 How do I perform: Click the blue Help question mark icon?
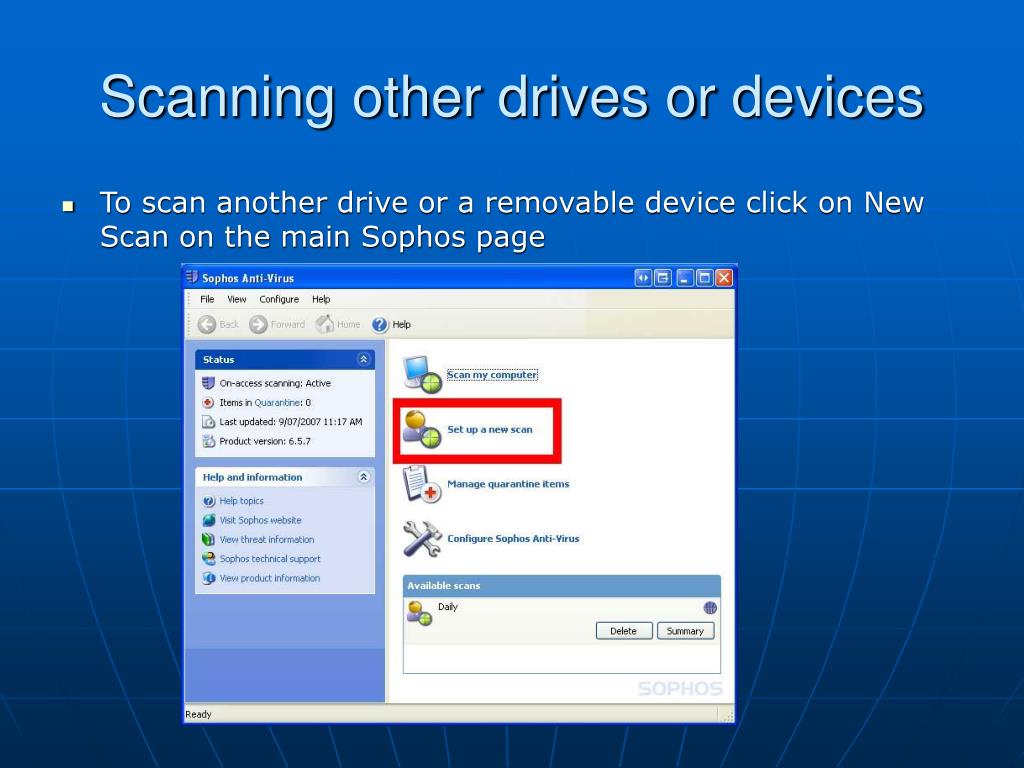point(380,325)
